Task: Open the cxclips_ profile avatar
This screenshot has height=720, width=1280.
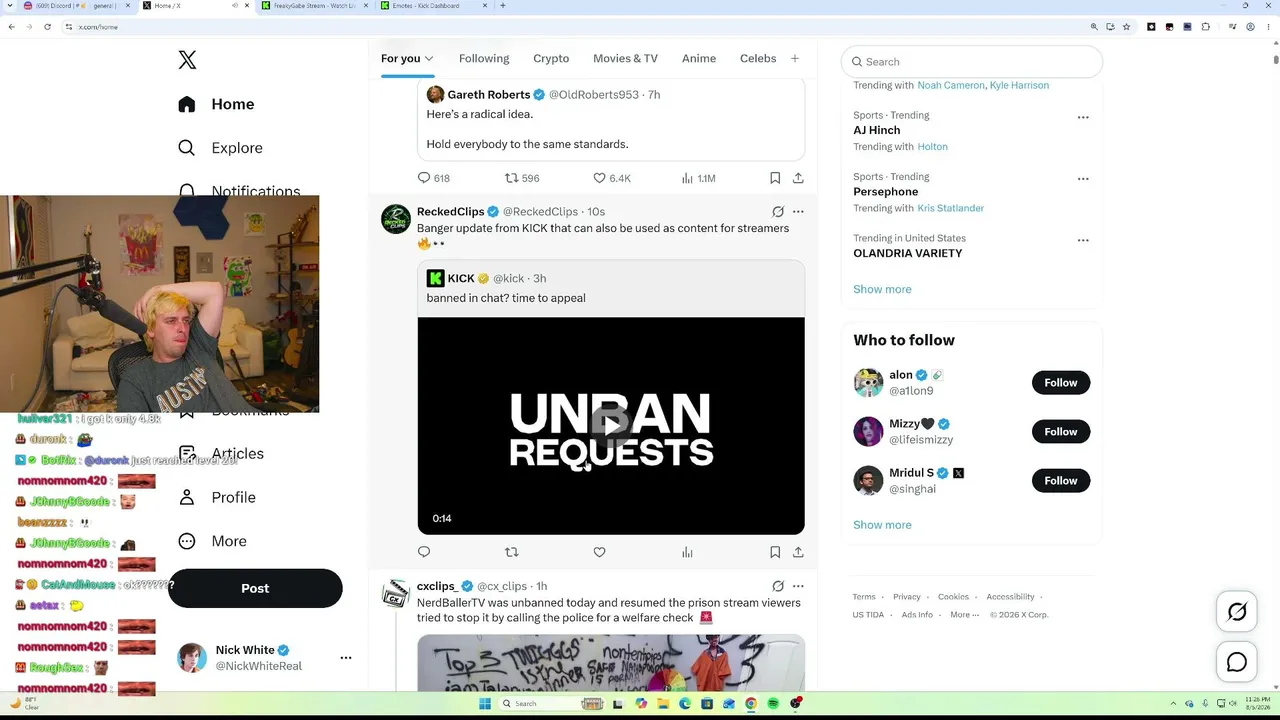Action: (x=396, y=594)
